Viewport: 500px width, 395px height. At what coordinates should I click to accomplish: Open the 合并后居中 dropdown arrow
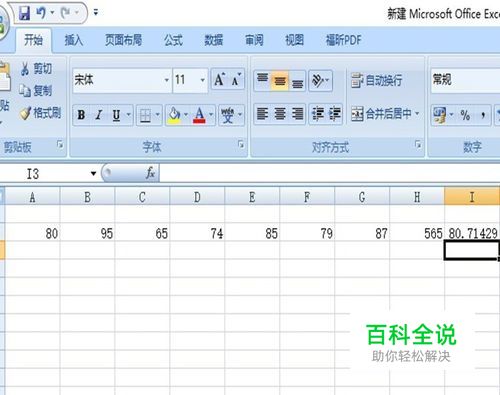click(x=417, y=114)
